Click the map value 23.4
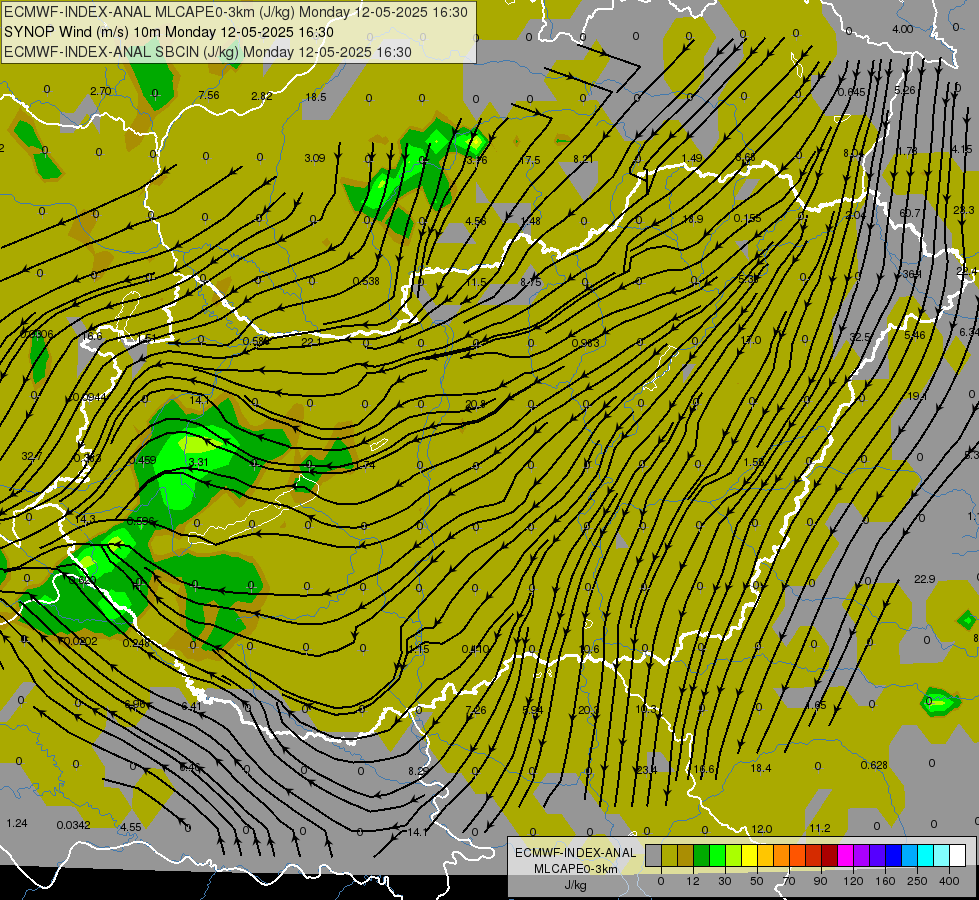 pos(646,769)
